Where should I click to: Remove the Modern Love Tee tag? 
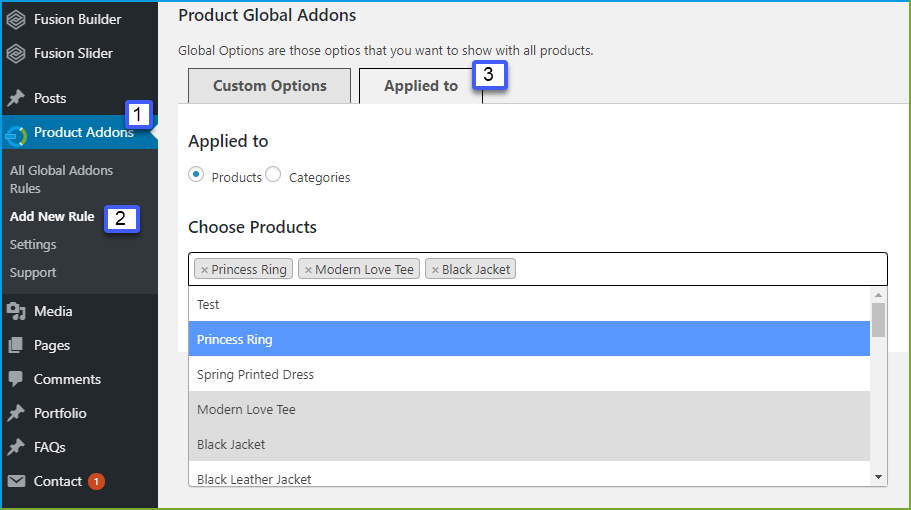(x=309, y=270)
